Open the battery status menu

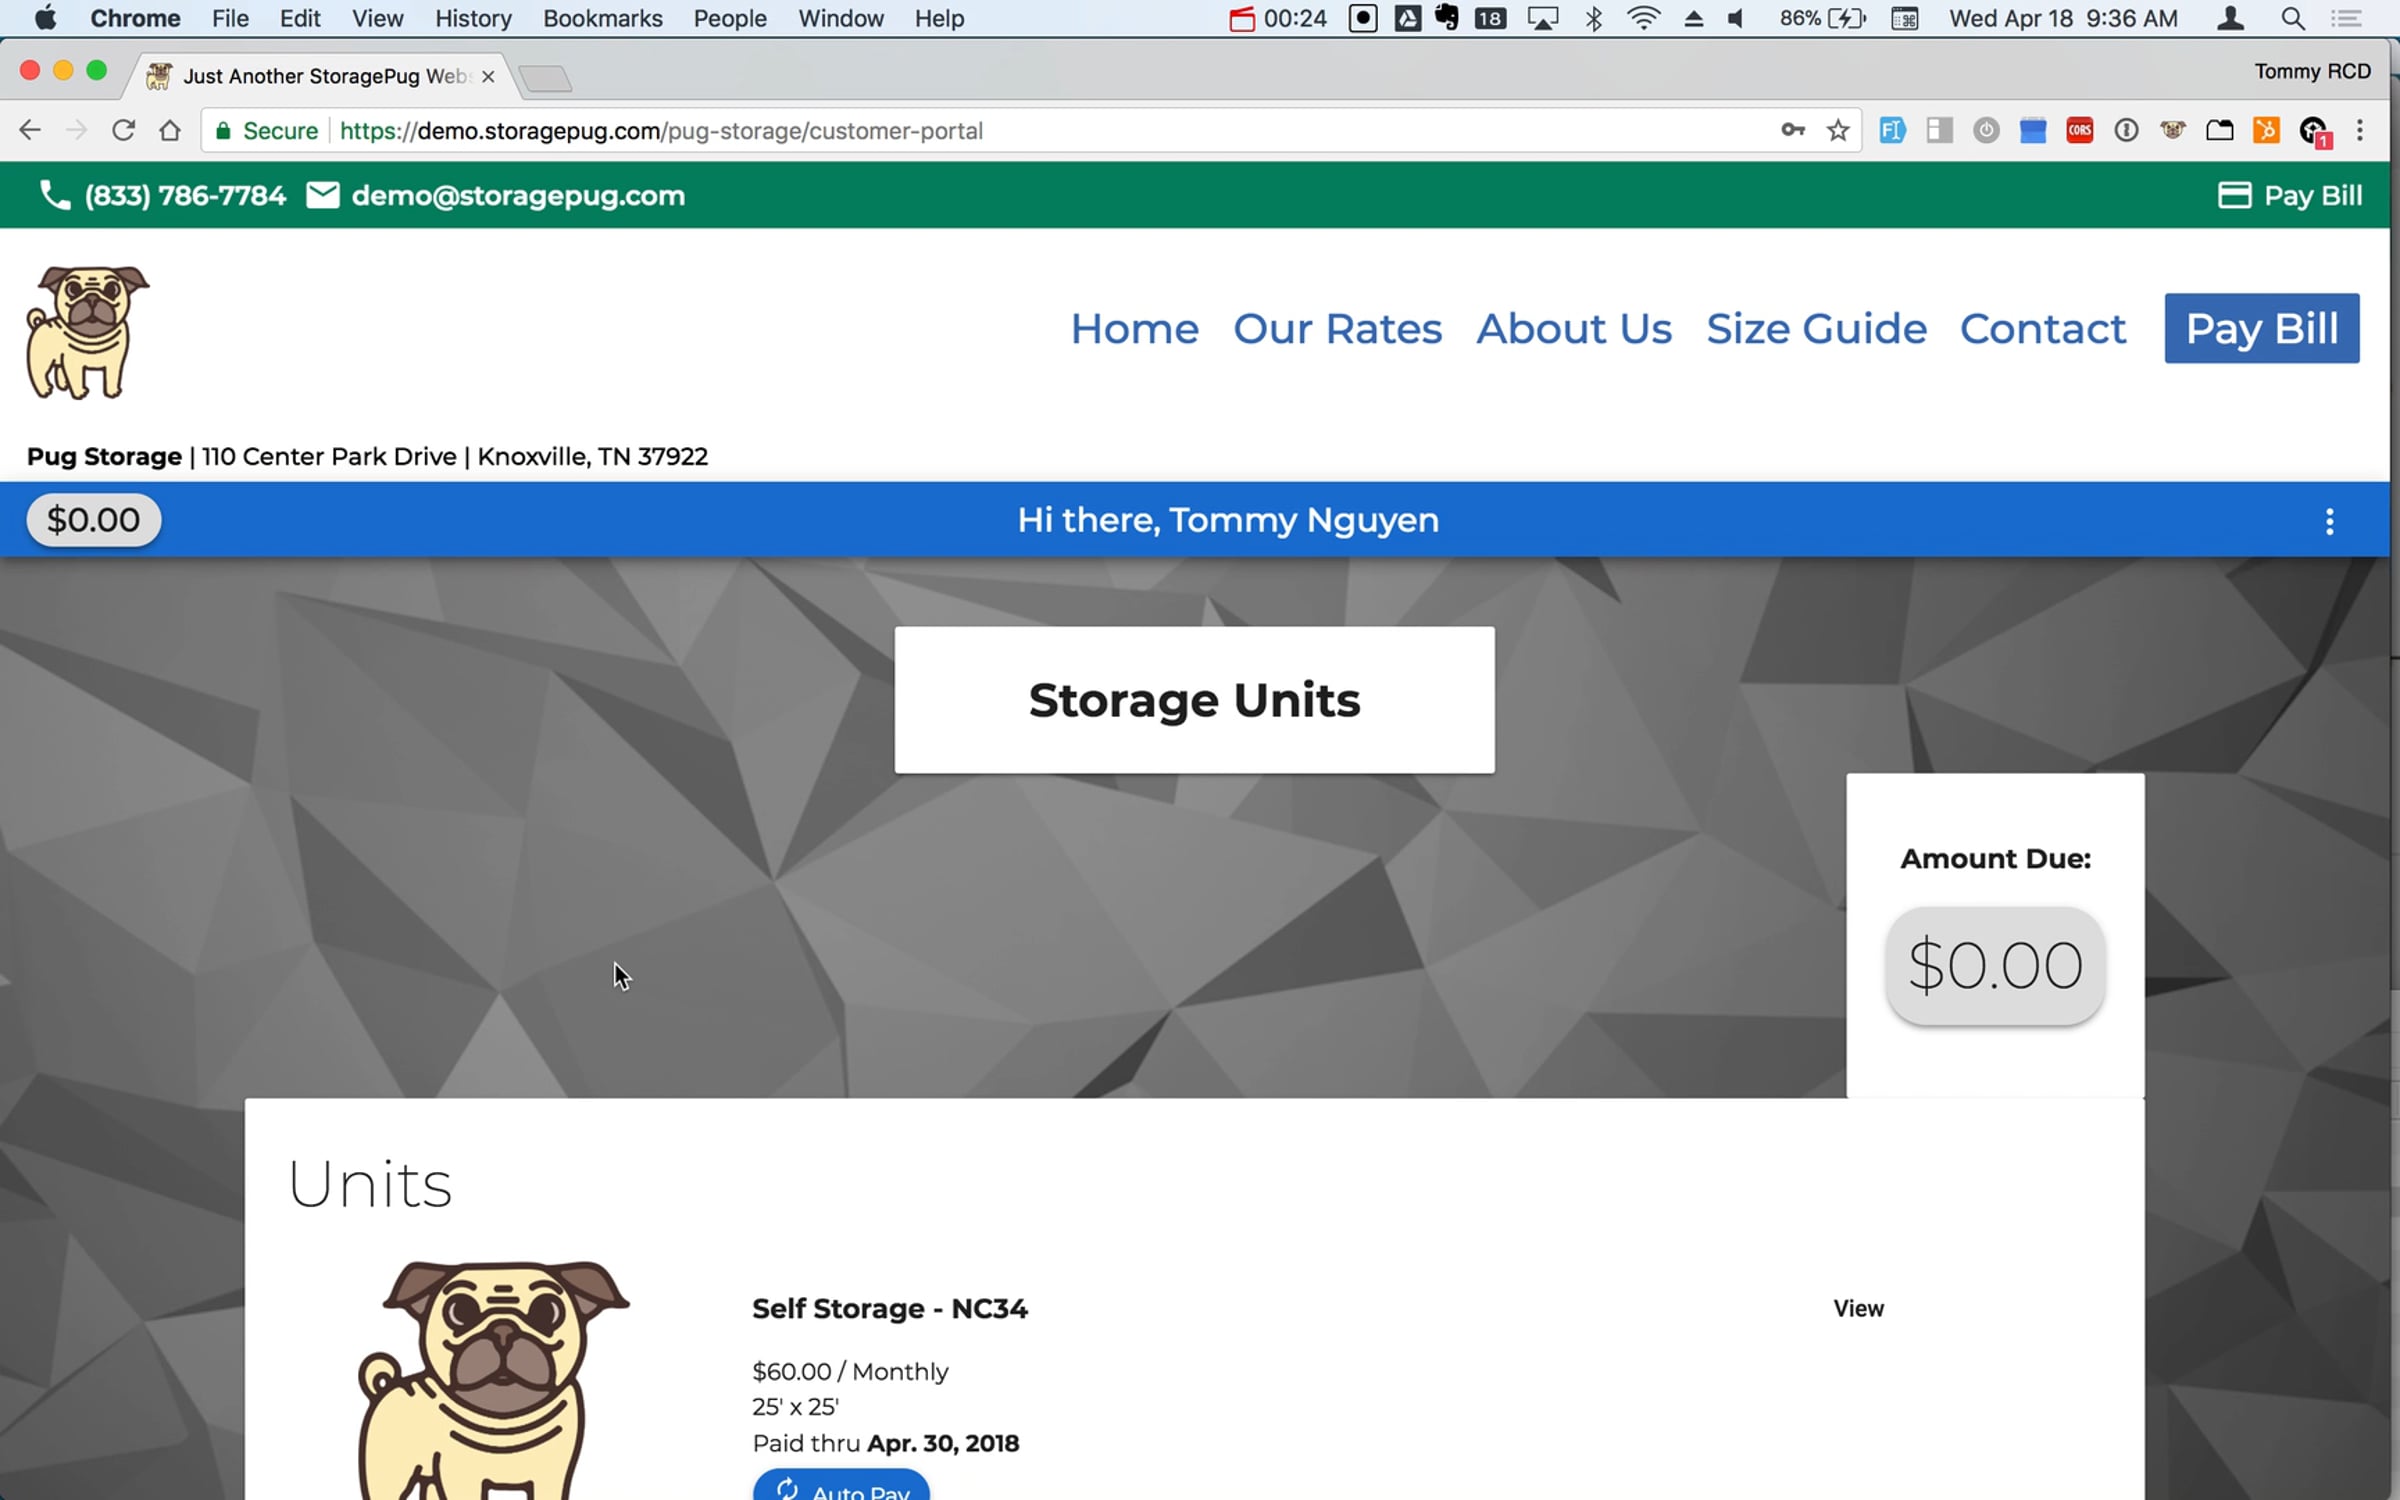click(1823, 18)
